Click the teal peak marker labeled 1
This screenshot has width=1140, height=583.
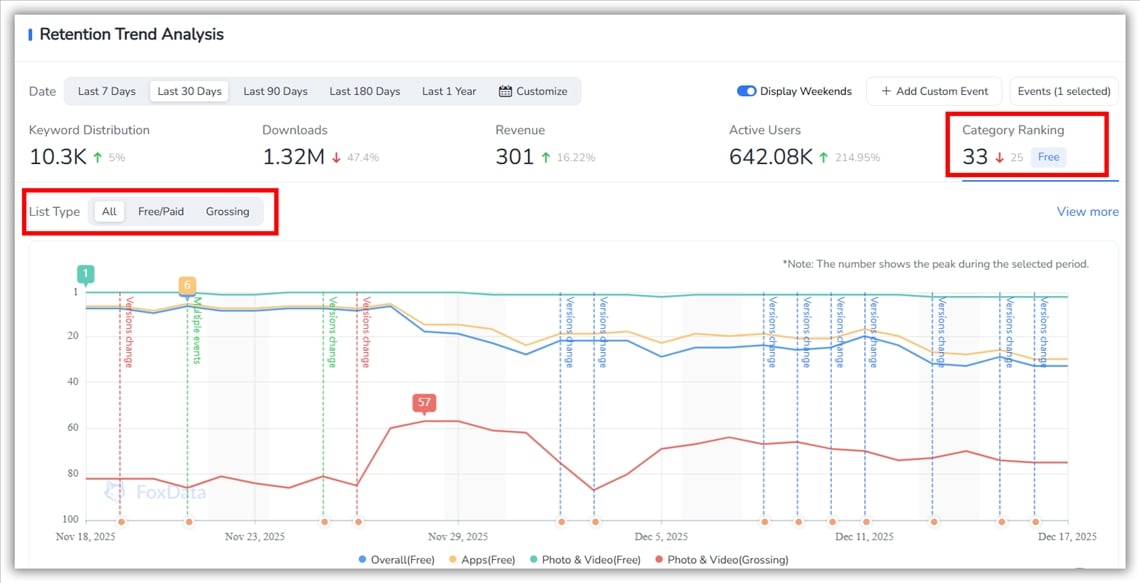86,273
